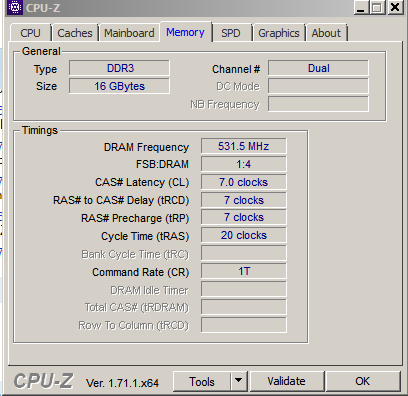The height and width of the screenshot is (396, 408).
Task: Show the About tab
Action: tap(326, 33)
